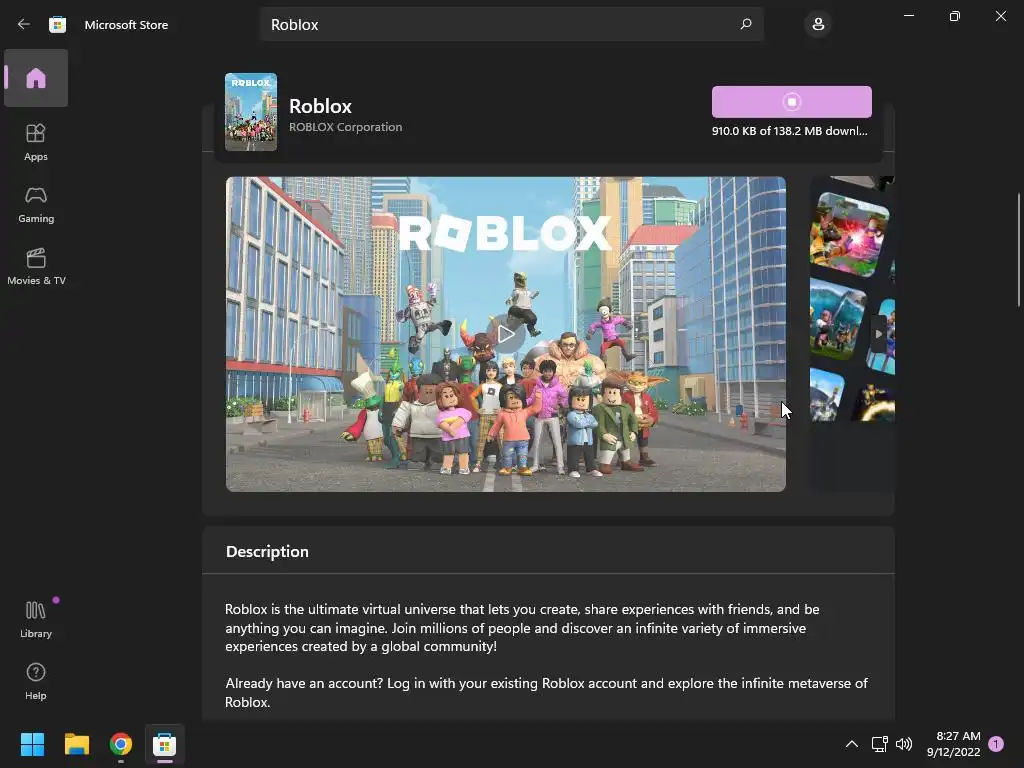
Task: Open the Windows Start menu
Action: click(32, 744)
